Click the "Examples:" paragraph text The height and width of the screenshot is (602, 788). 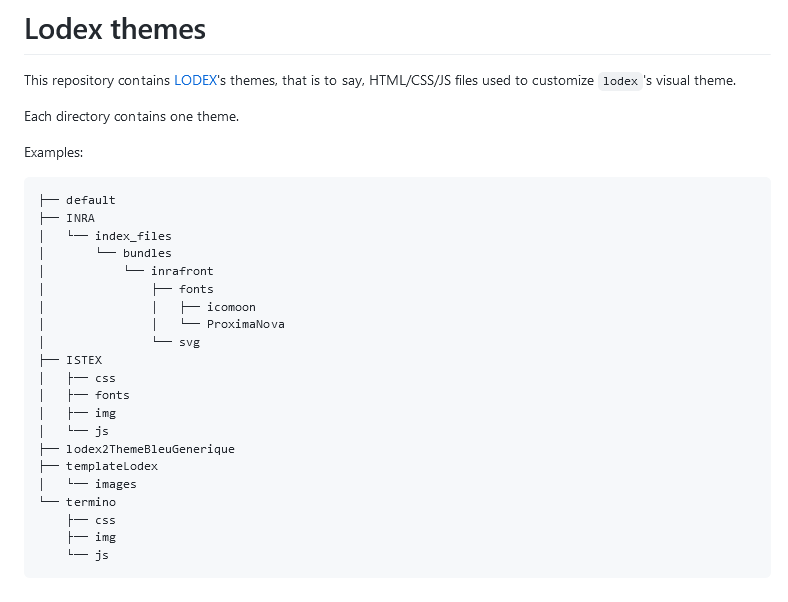click(x=54, y=153)
